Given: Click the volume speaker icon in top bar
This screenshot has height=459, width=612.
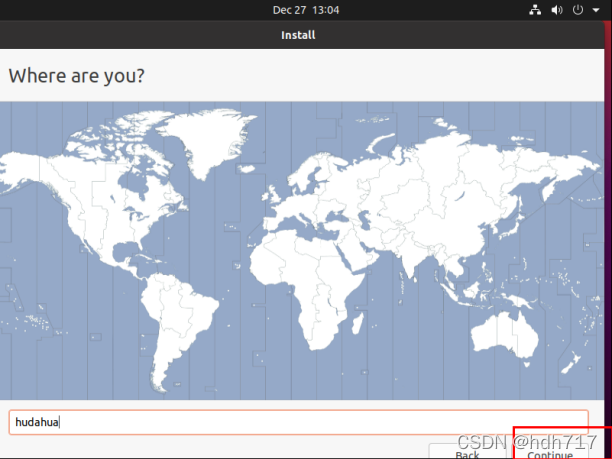Looking at the screenshot, I should [x=557, y=10].
